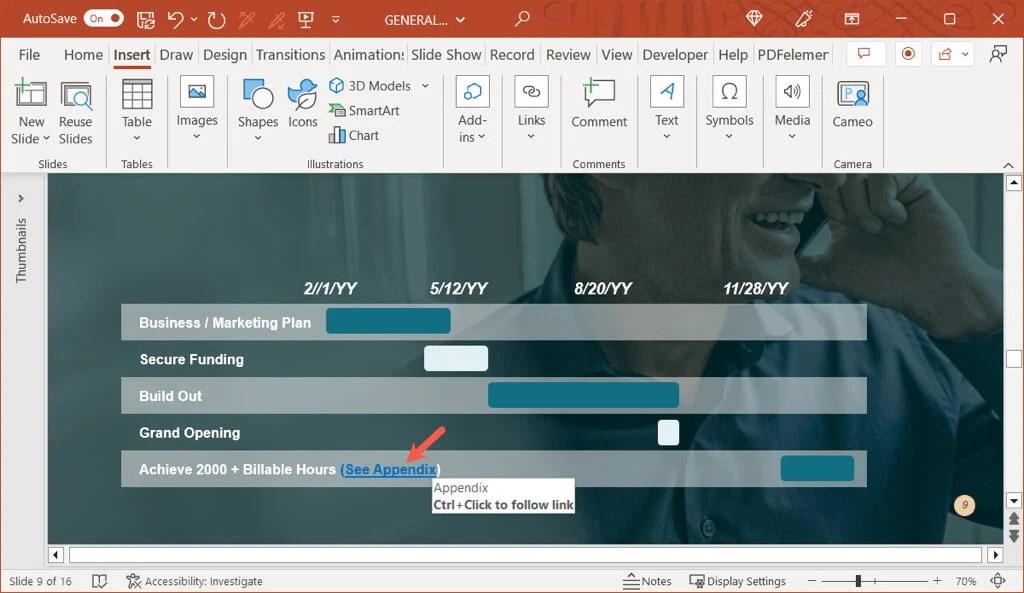
Task: Open the Slide Show tab
Action: point(446,54)
